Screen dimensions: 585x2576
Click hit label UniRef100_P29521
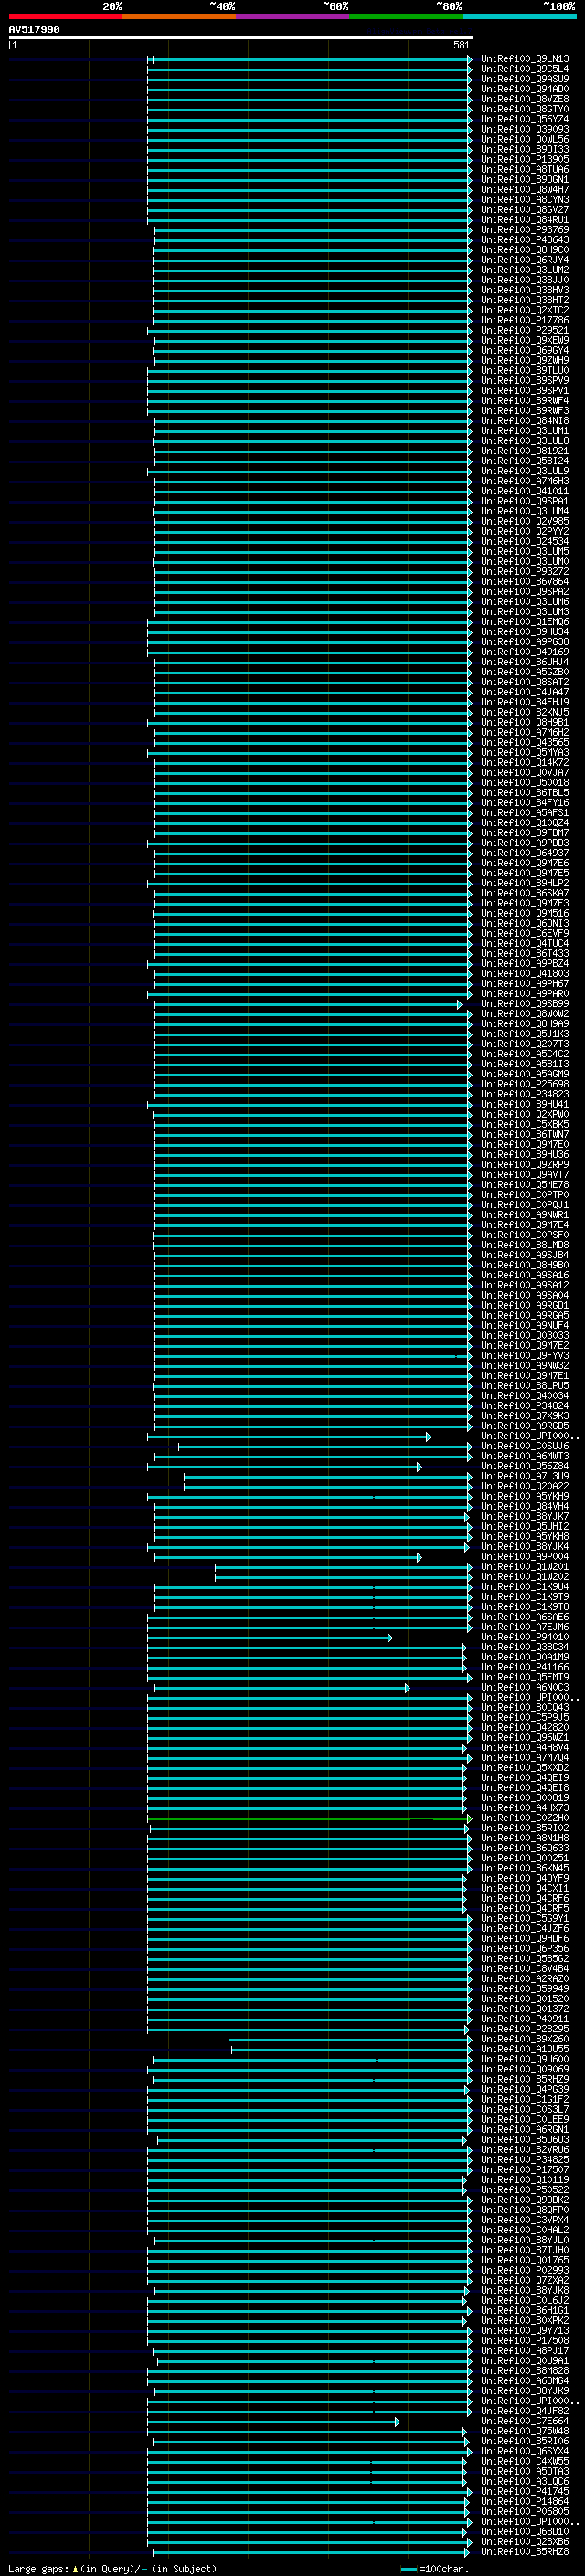525,331
